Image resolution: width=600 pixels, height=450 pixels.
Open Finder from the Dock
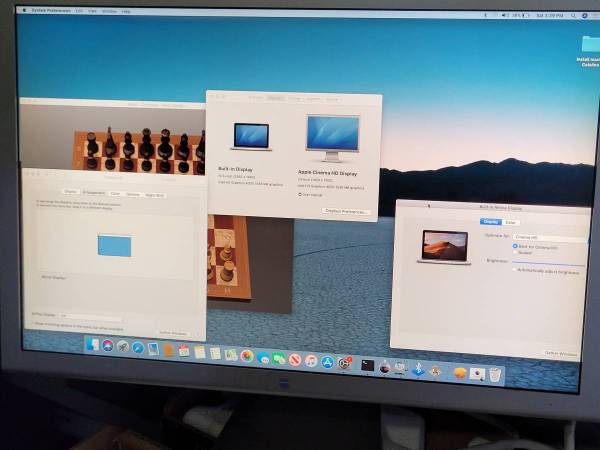(x=92, y=345)
